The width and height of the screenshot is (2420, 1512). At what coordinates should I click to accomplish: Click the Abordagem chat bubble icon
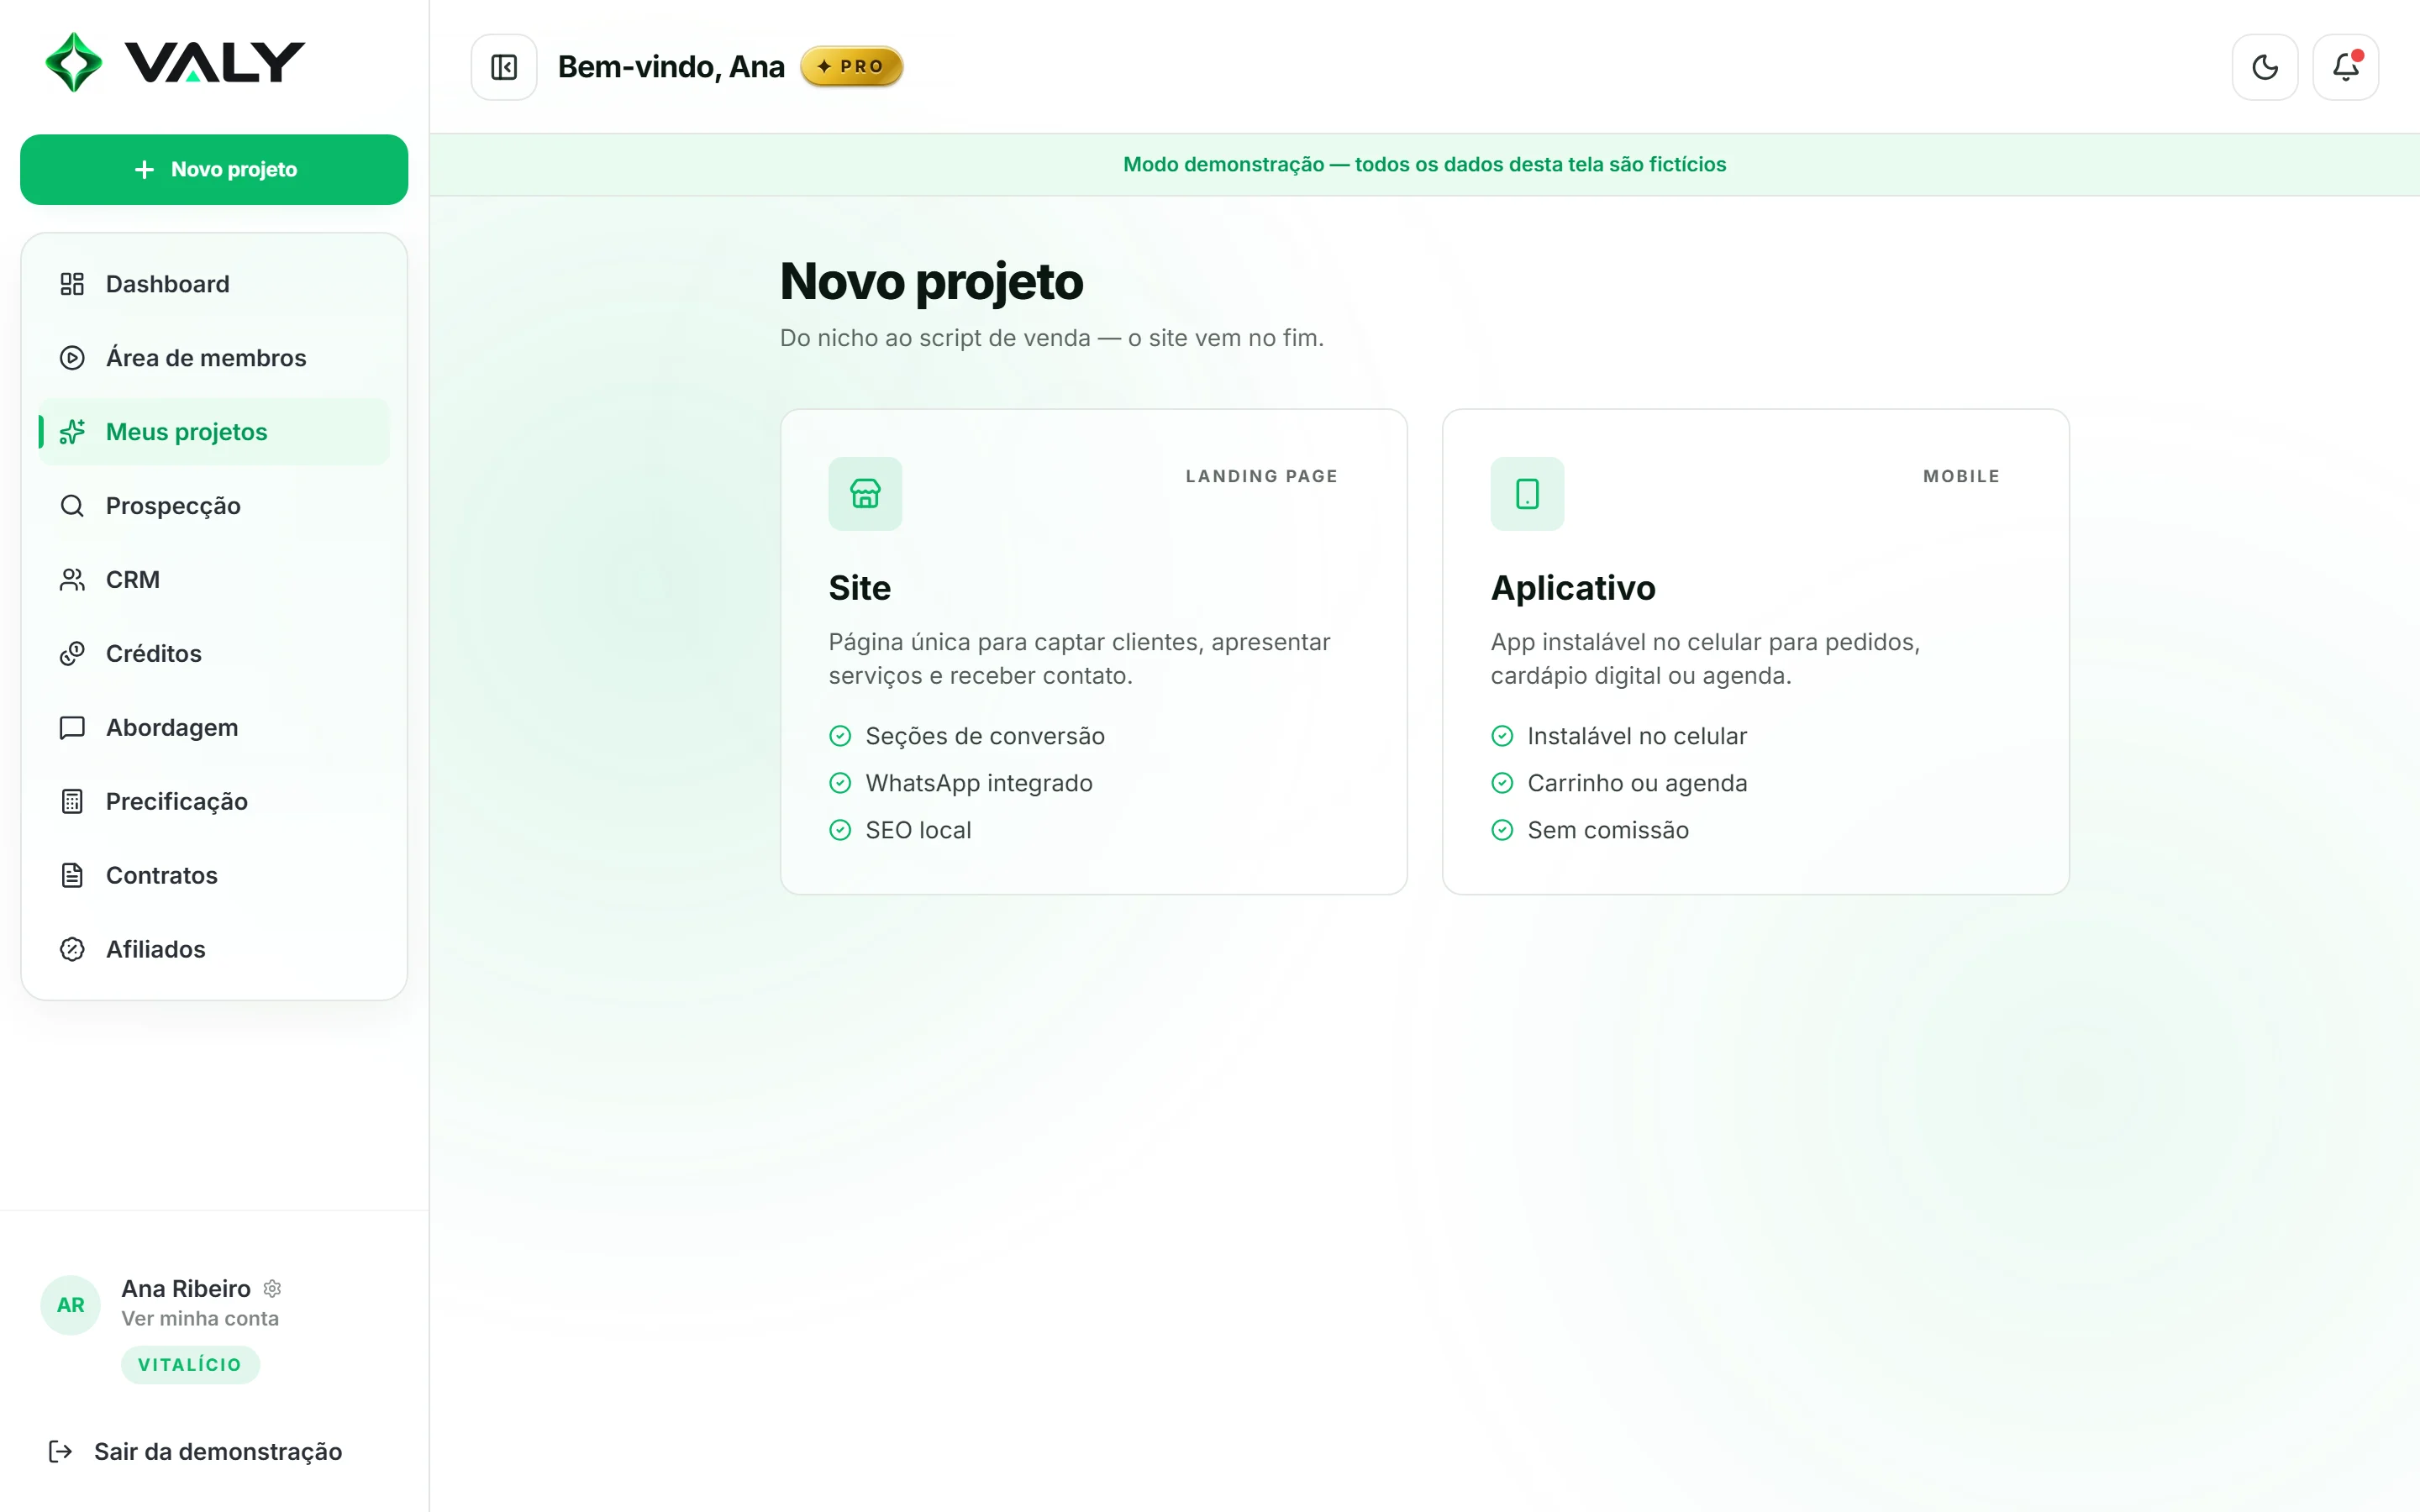click(72, 728)
